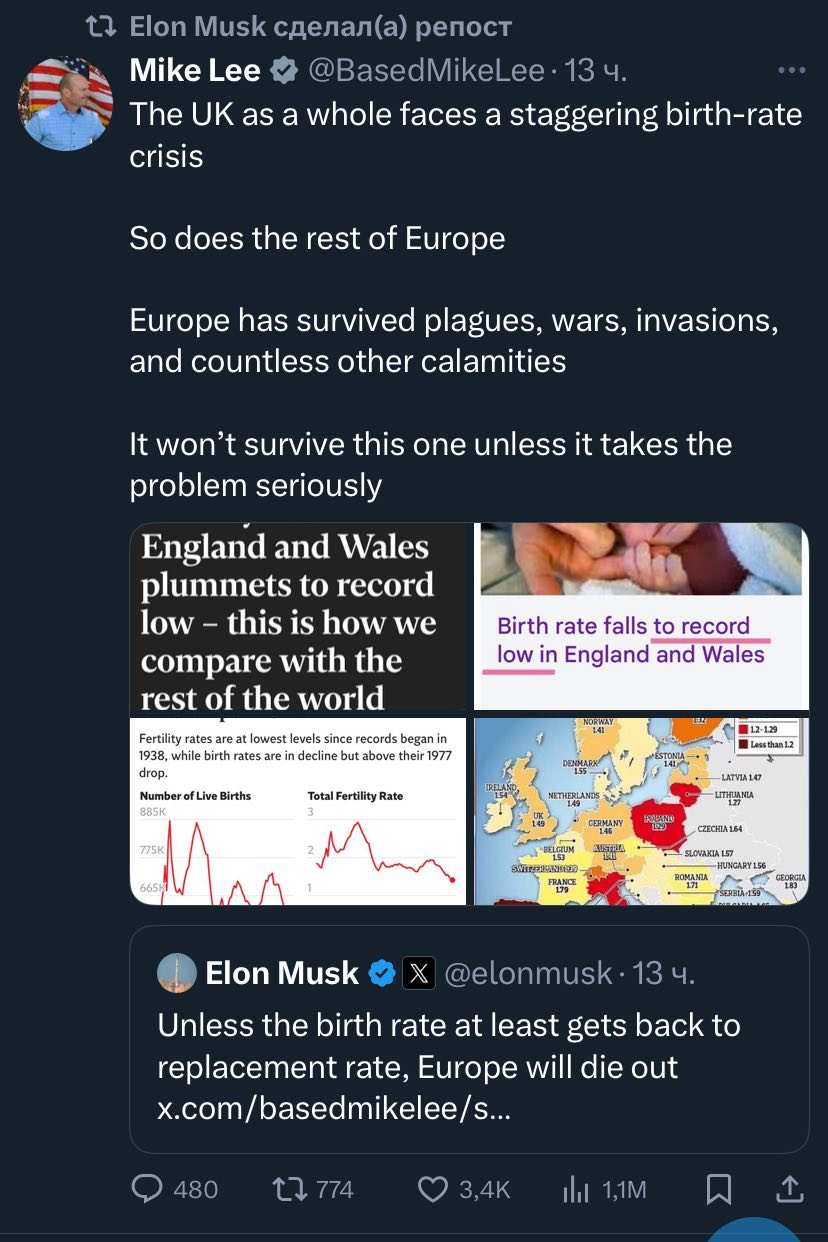Viewport: 828px width, 1242px height.
Task: Open the x.com/basedmikelee quoted link
Action: [x=334, y=1109]
